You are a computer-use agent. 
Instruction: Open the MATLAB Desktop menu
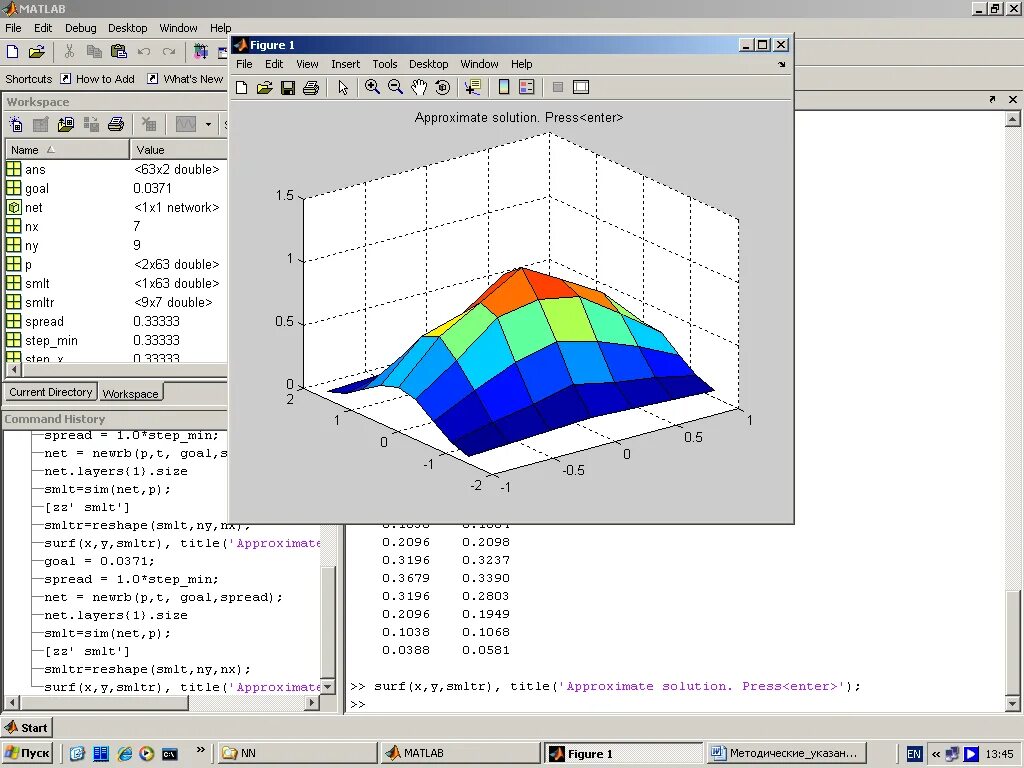127,28
